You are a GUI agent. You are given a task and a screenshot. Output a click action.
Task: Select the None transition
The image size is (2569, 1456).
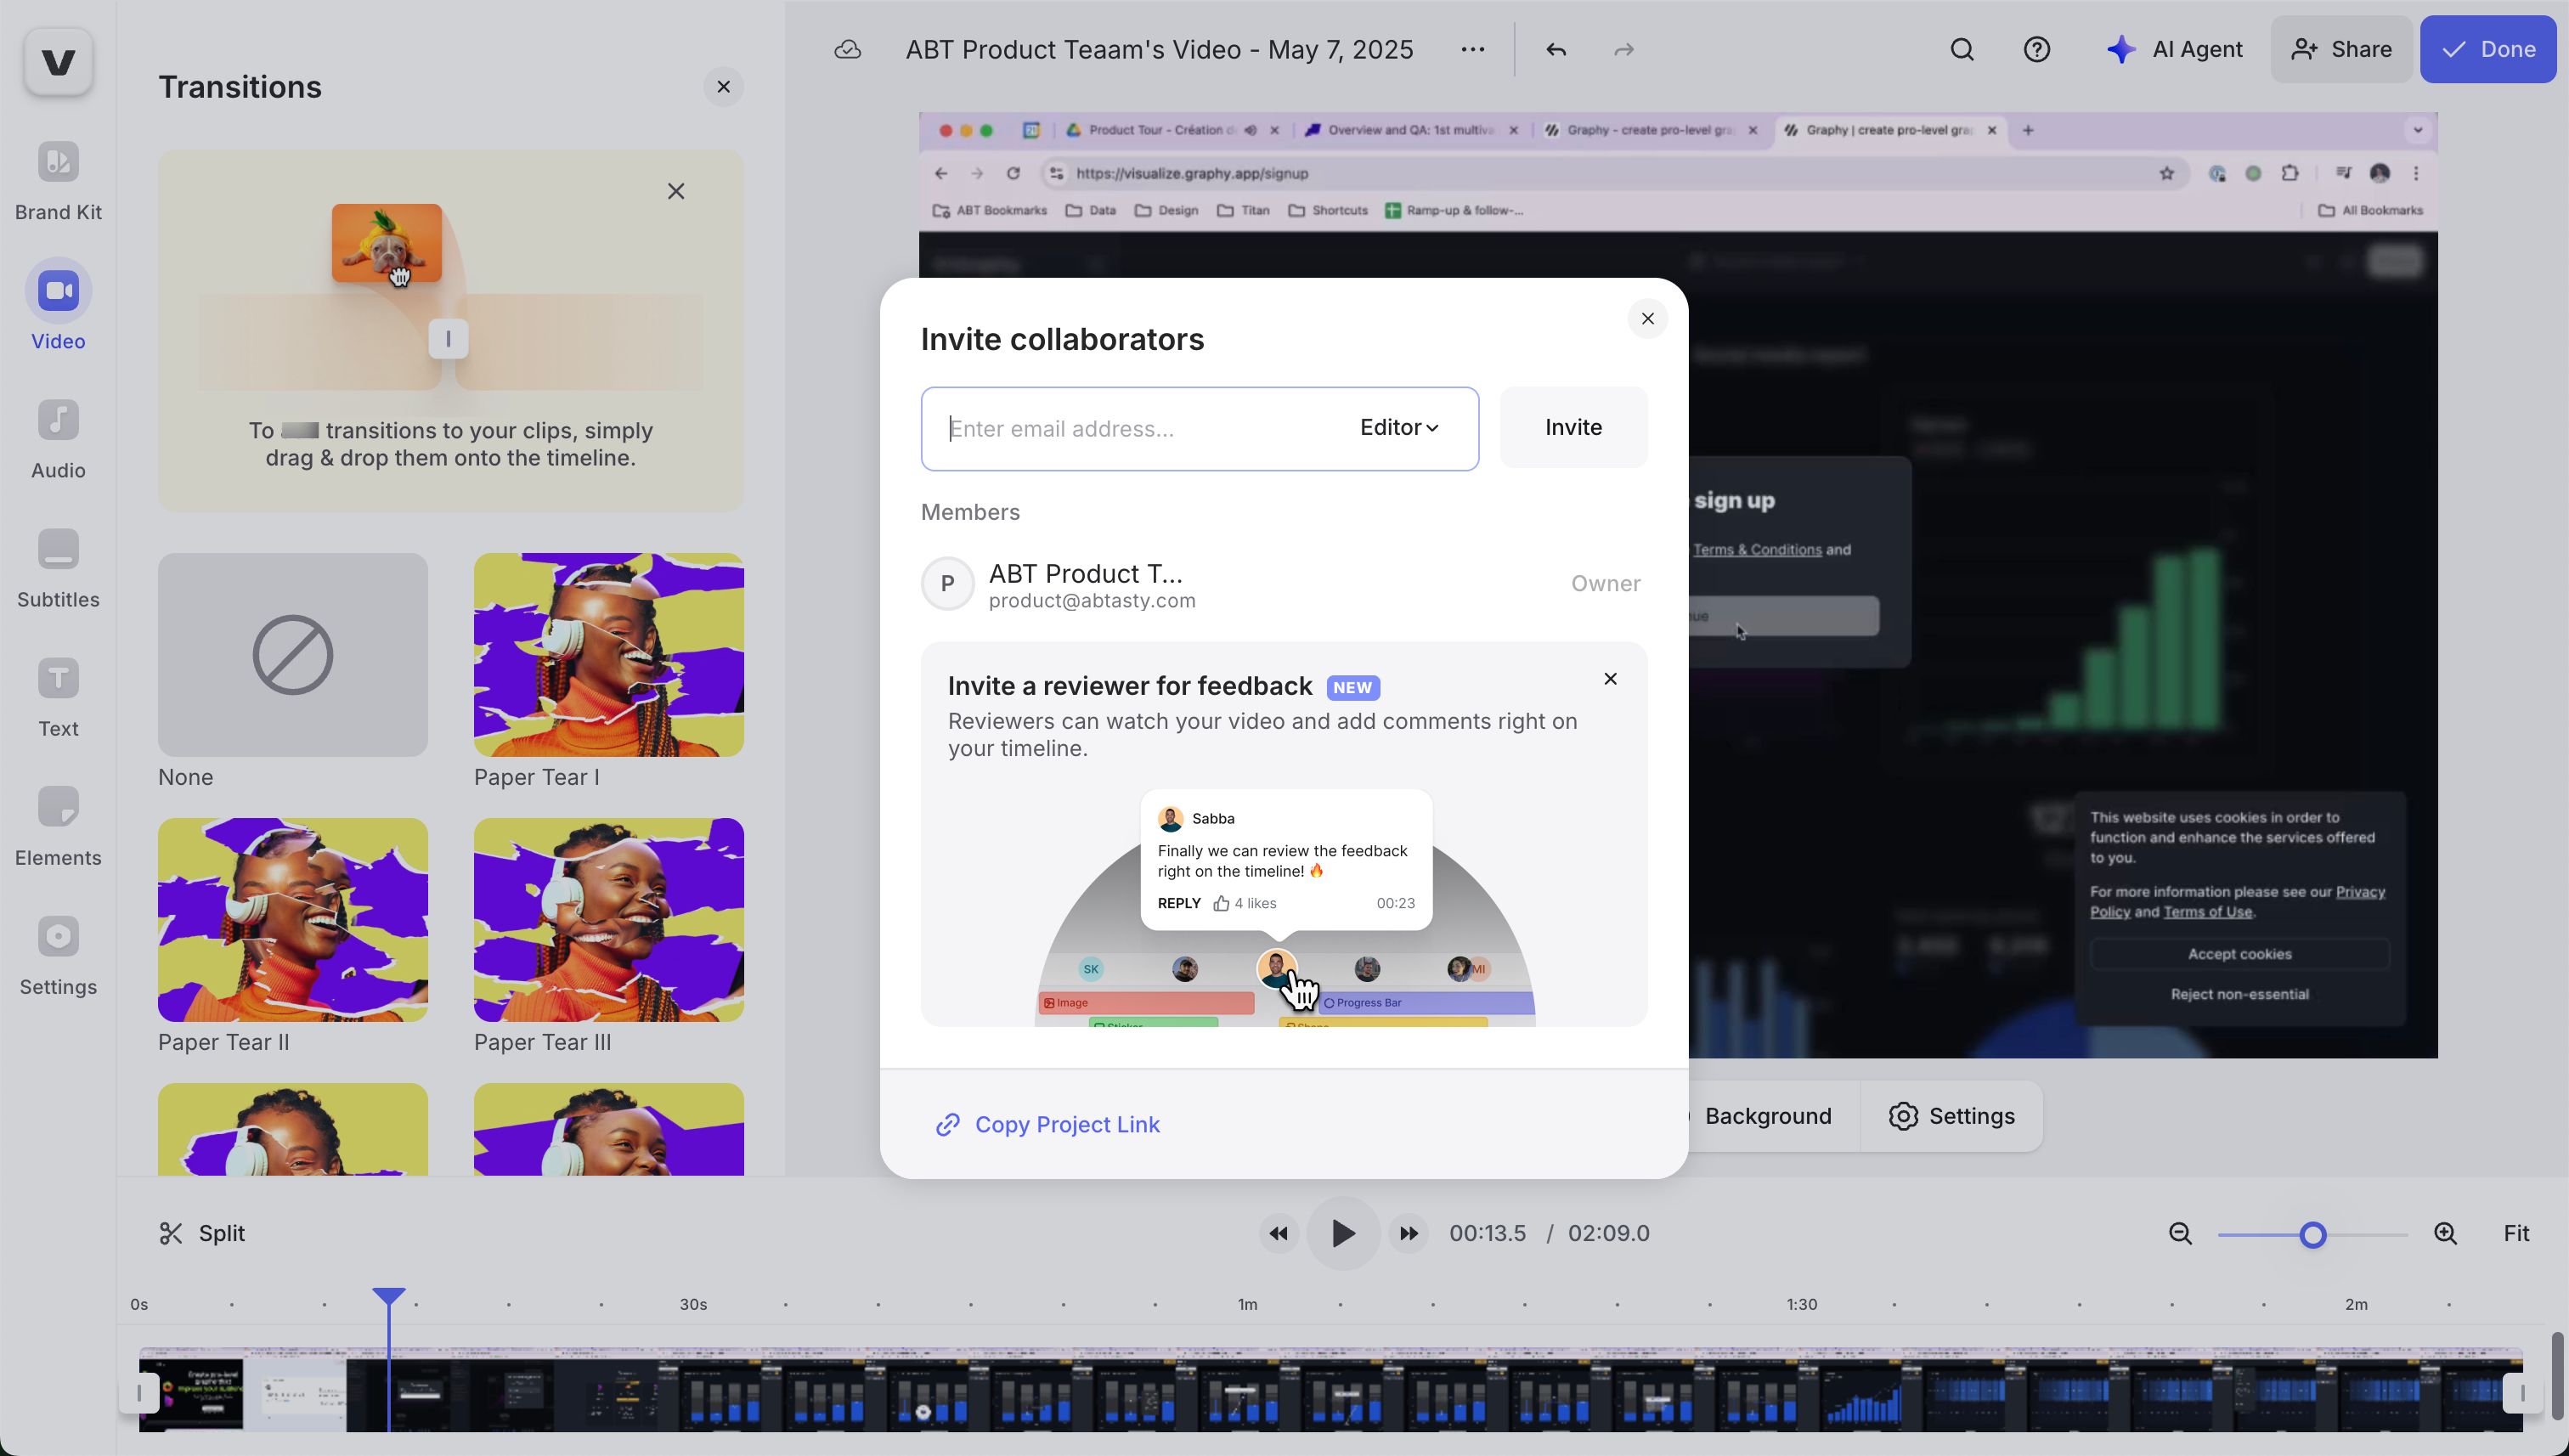point(293,655)
